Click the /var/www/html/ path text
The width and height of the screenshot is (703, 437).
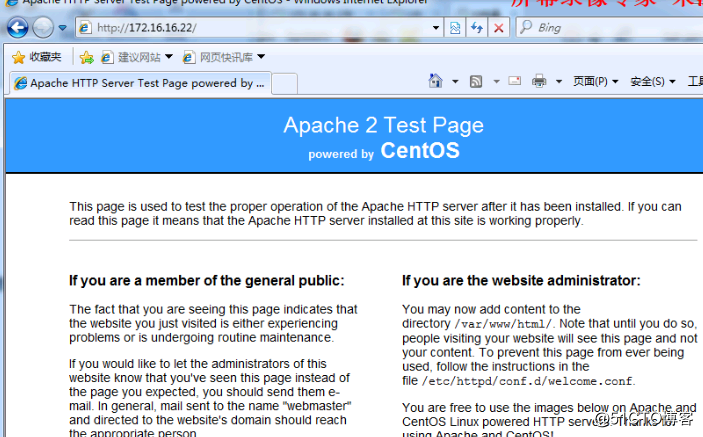click(x=503, y=324)
